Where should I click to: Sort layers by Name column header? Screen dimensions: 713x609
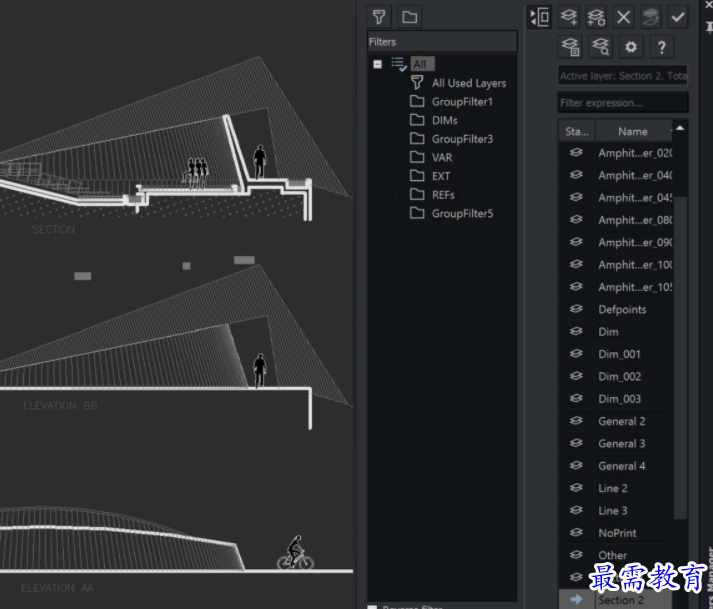click(x=633, y=132)
